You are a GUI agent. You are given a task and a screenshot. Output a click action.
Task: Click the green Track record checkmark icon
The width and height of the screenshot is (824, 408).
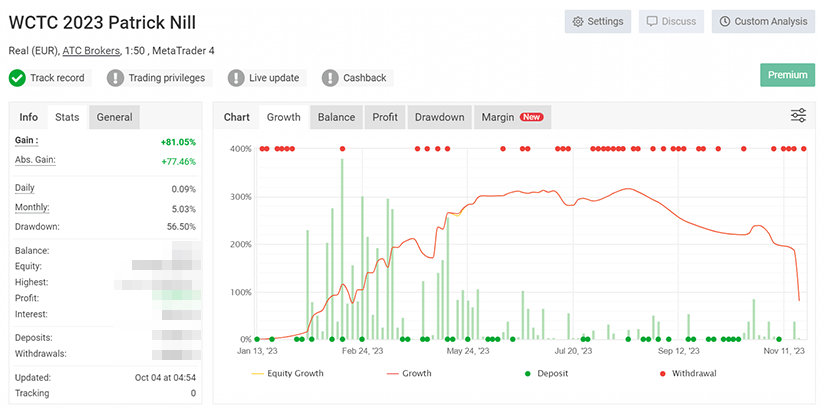[x=18, y=78]
